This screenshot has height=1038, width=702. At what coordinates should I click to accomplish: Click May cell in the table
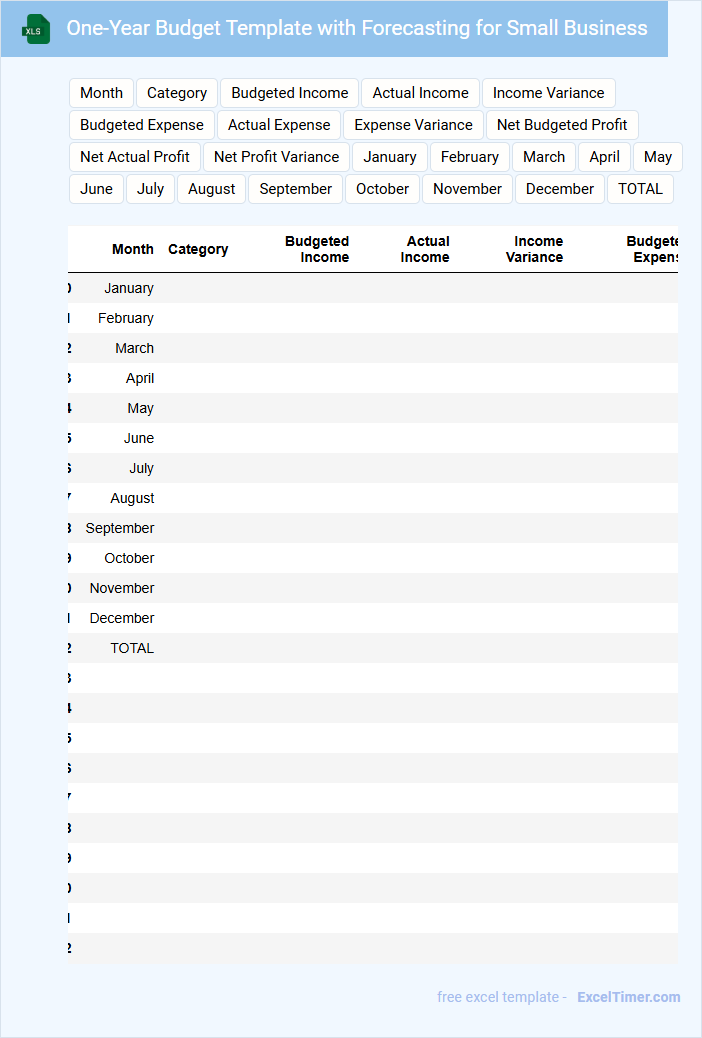140,408
